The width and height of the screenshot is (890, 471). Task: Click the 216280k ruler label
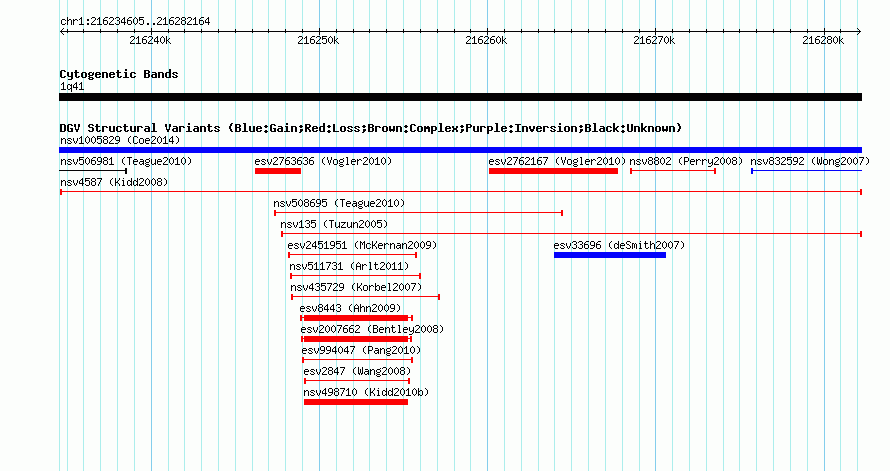pos(823,40)
